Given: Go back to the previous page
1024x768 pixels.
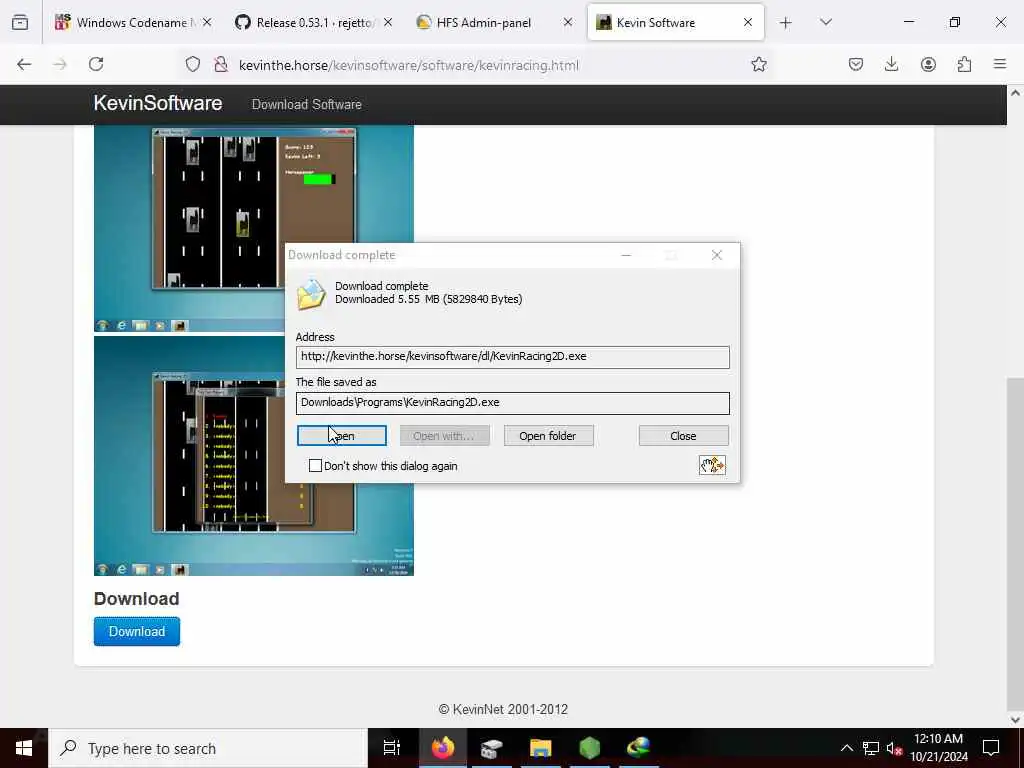Looking at the screenshot, I should [x=24, y=64].
